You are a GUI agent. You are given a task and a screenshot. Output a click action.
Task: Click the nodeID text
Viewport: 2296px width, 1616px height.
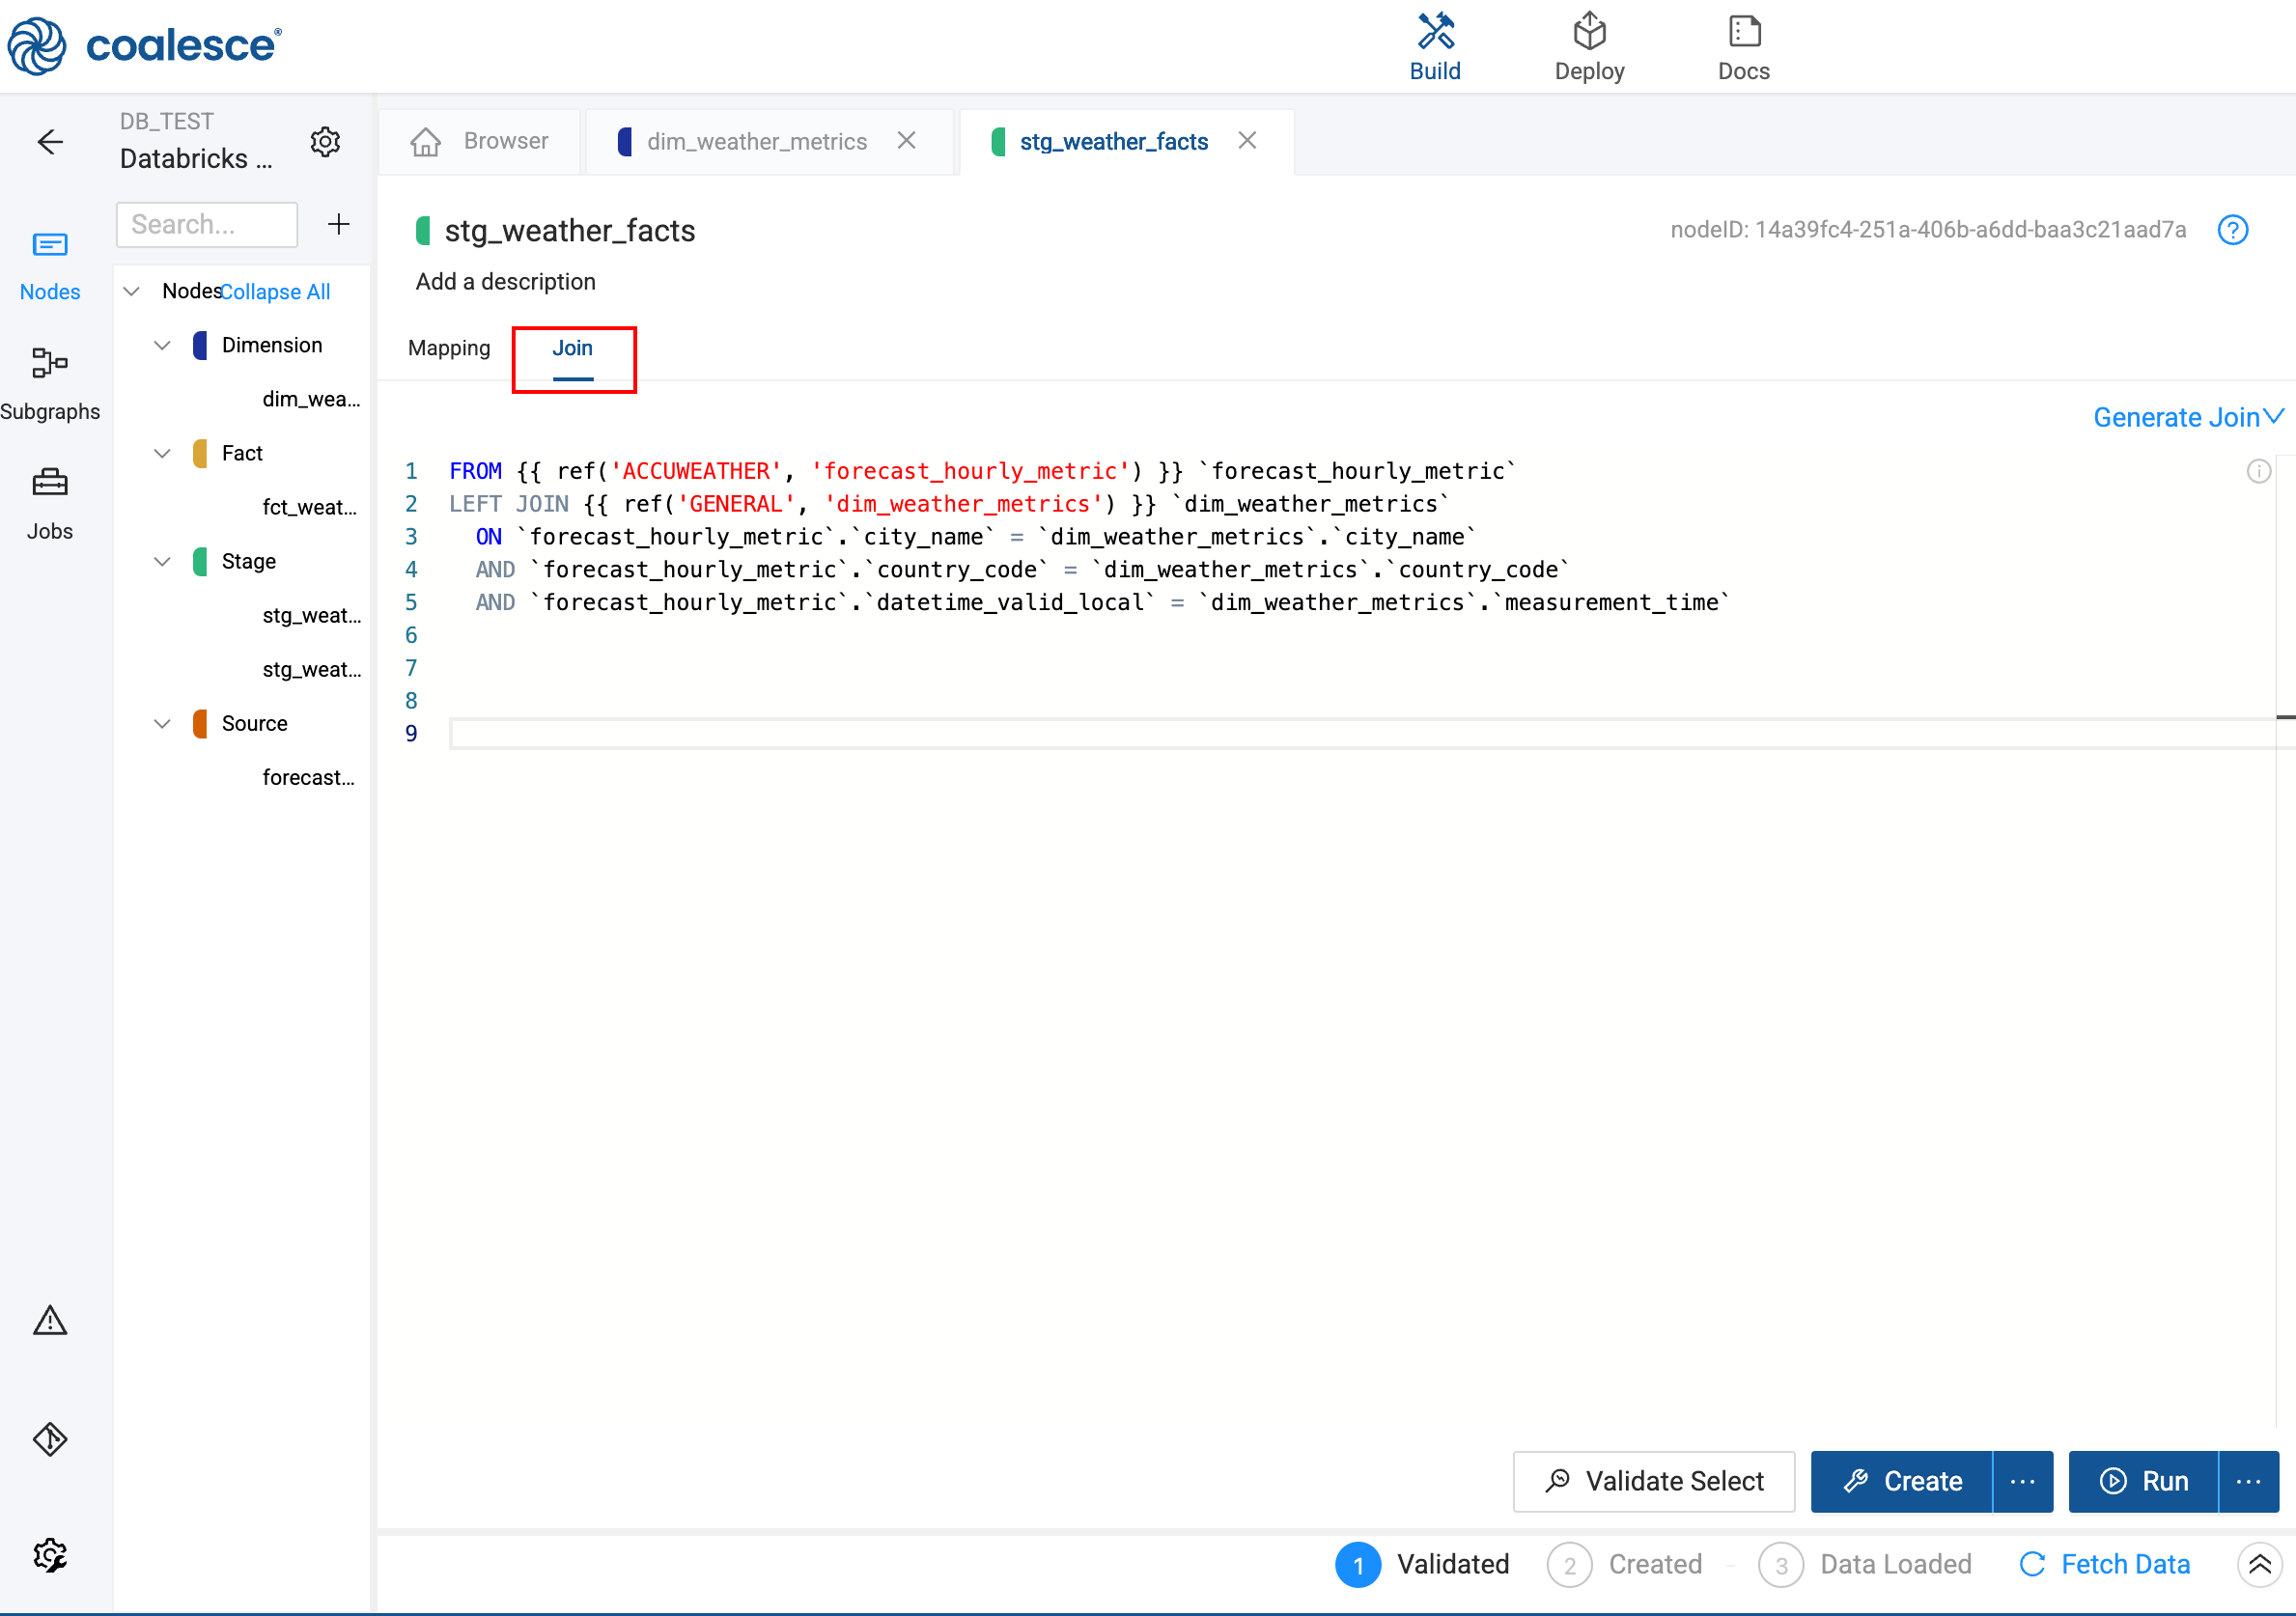coord(1928,230)
